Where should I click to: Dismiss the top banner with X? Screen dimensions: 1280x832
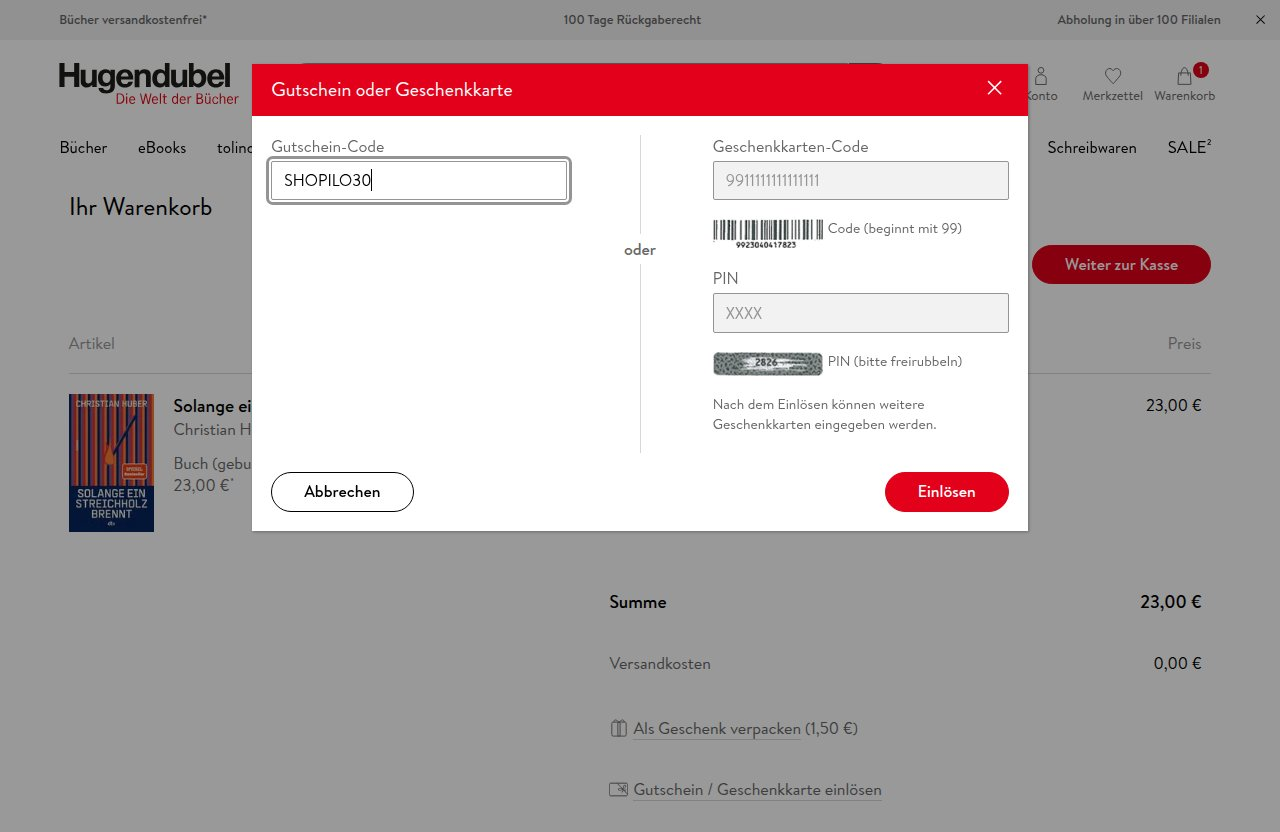[1260, 20]
